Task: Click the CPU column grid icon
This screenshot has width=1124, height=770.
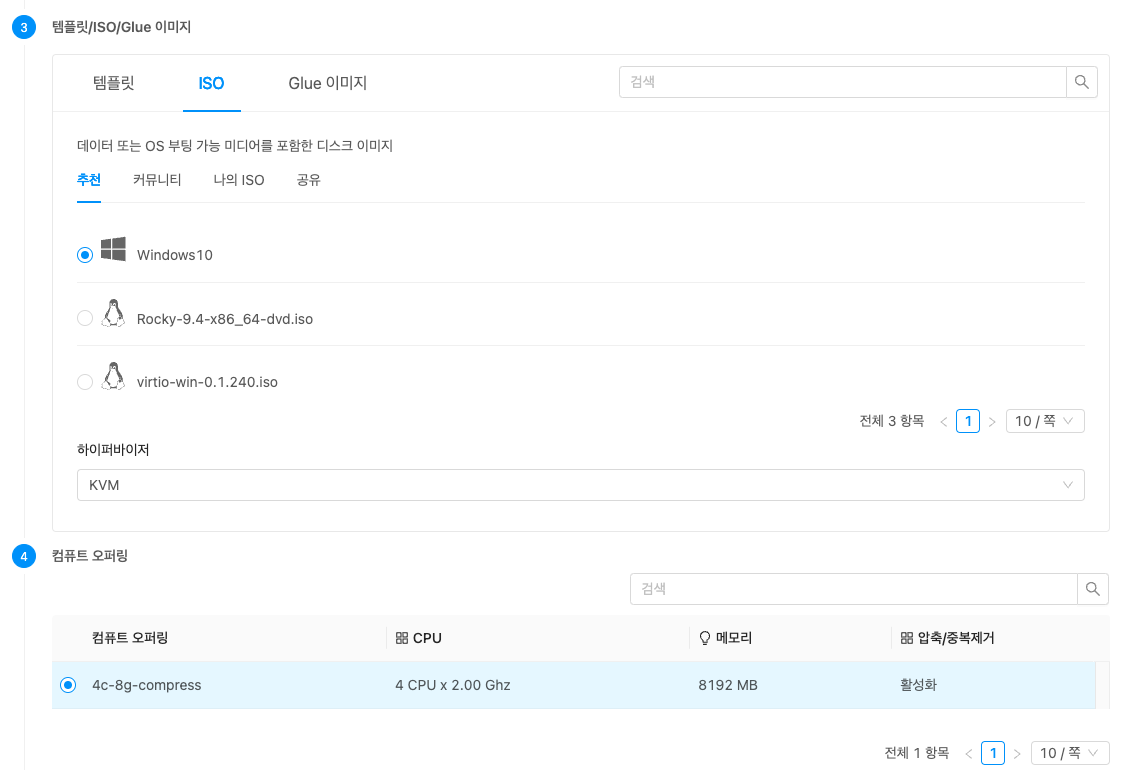Action: [x=402, y=638]
